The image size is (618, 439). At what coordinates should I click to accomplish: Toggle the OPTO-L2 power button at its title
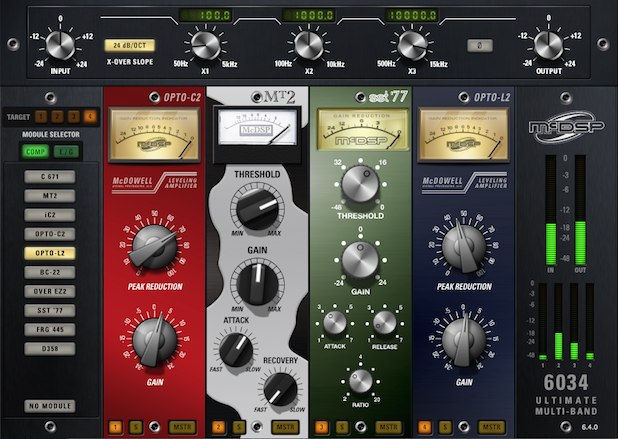464,97
